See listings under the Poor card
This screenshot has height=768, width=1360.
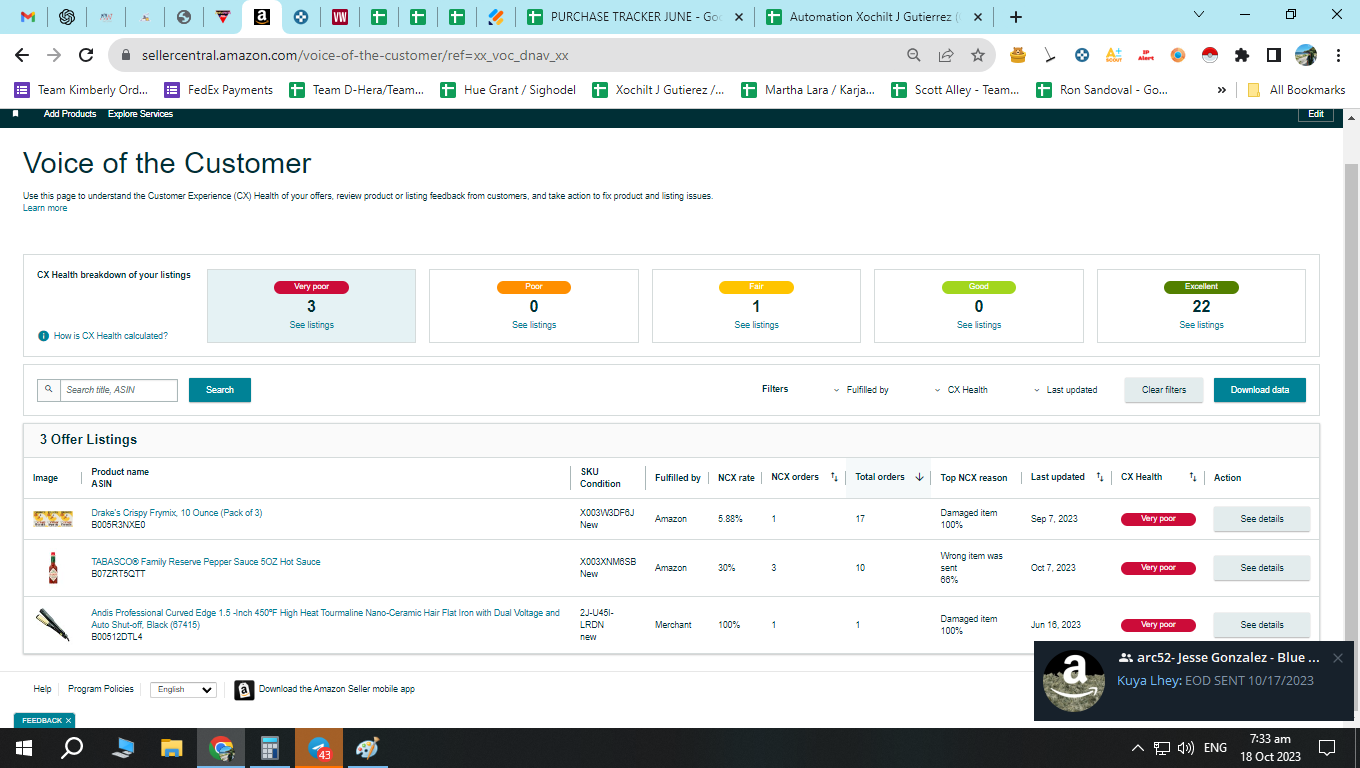point(534,325)
